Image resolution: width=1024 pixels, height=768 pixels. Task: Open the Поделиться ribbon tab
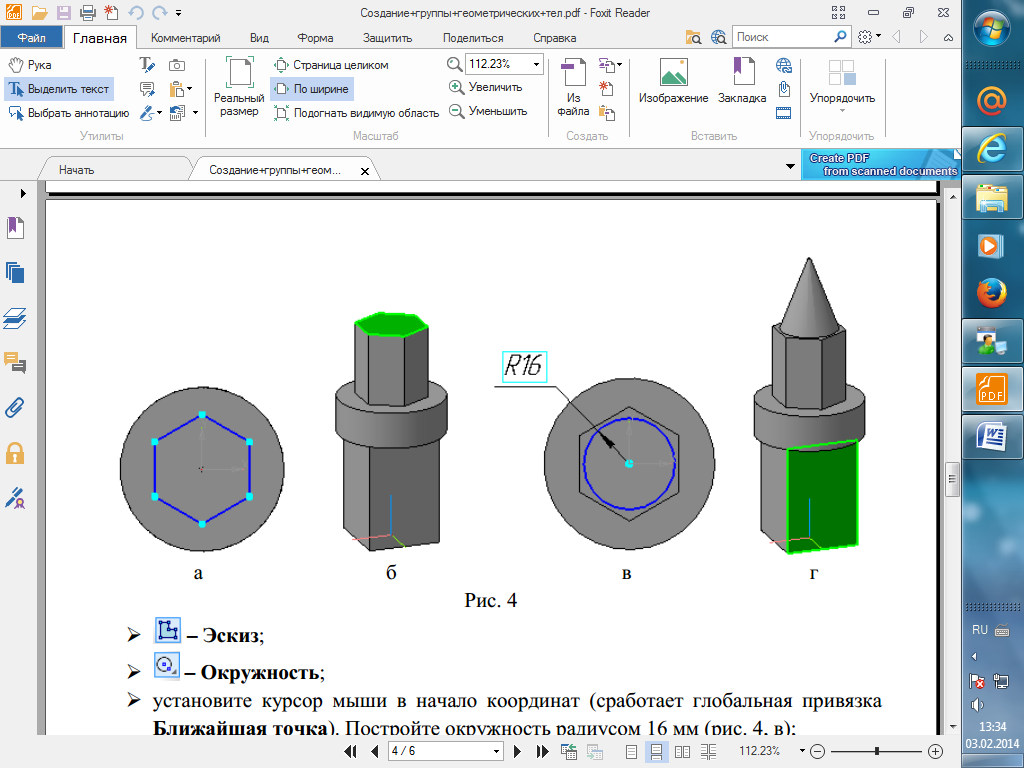[473, 38]
